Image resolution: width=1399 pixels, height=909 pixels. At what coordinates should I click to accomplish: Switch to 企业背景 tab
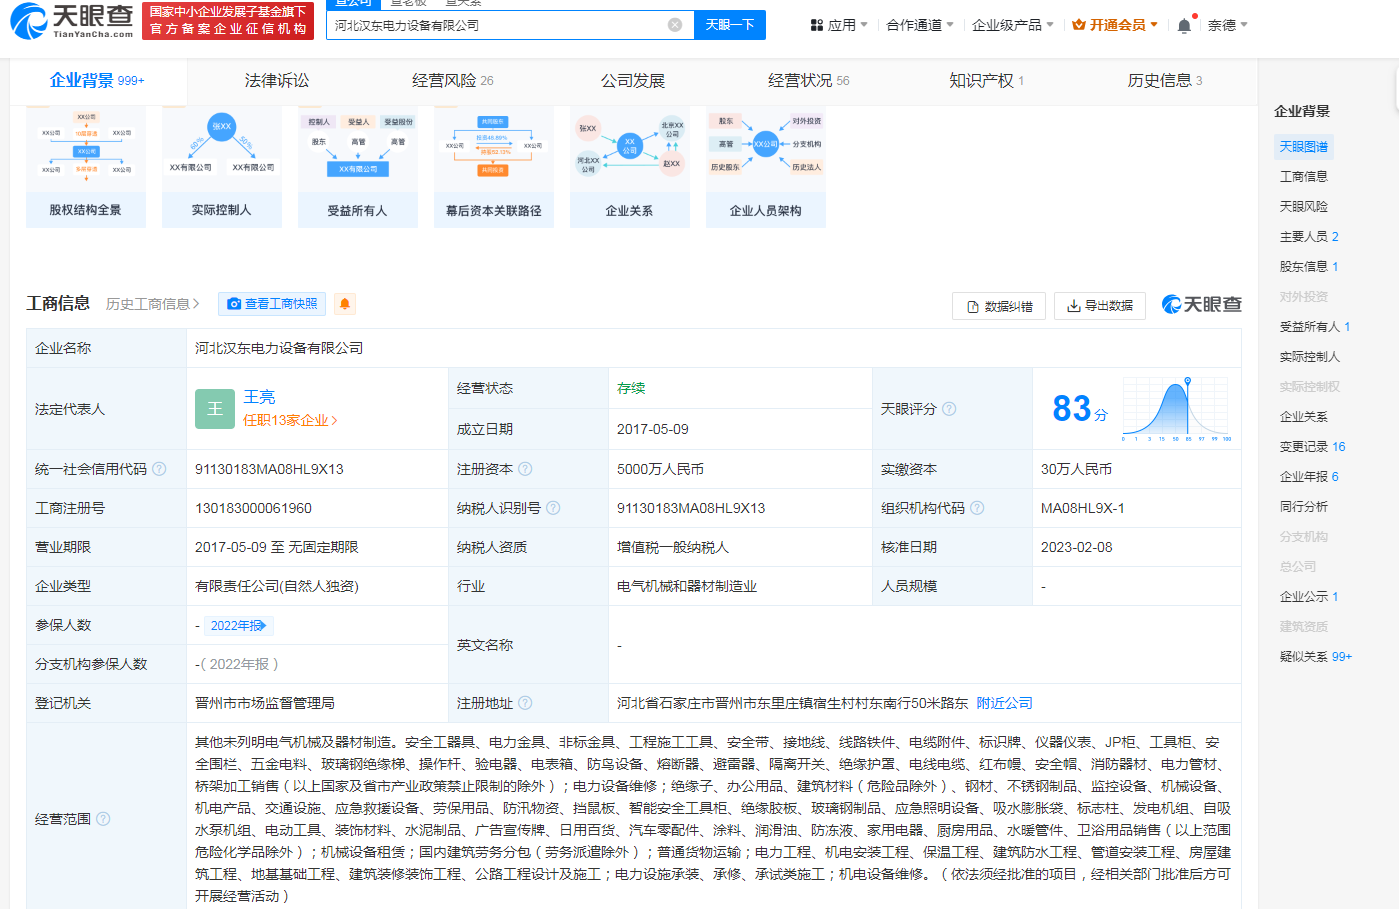(97, 81)
